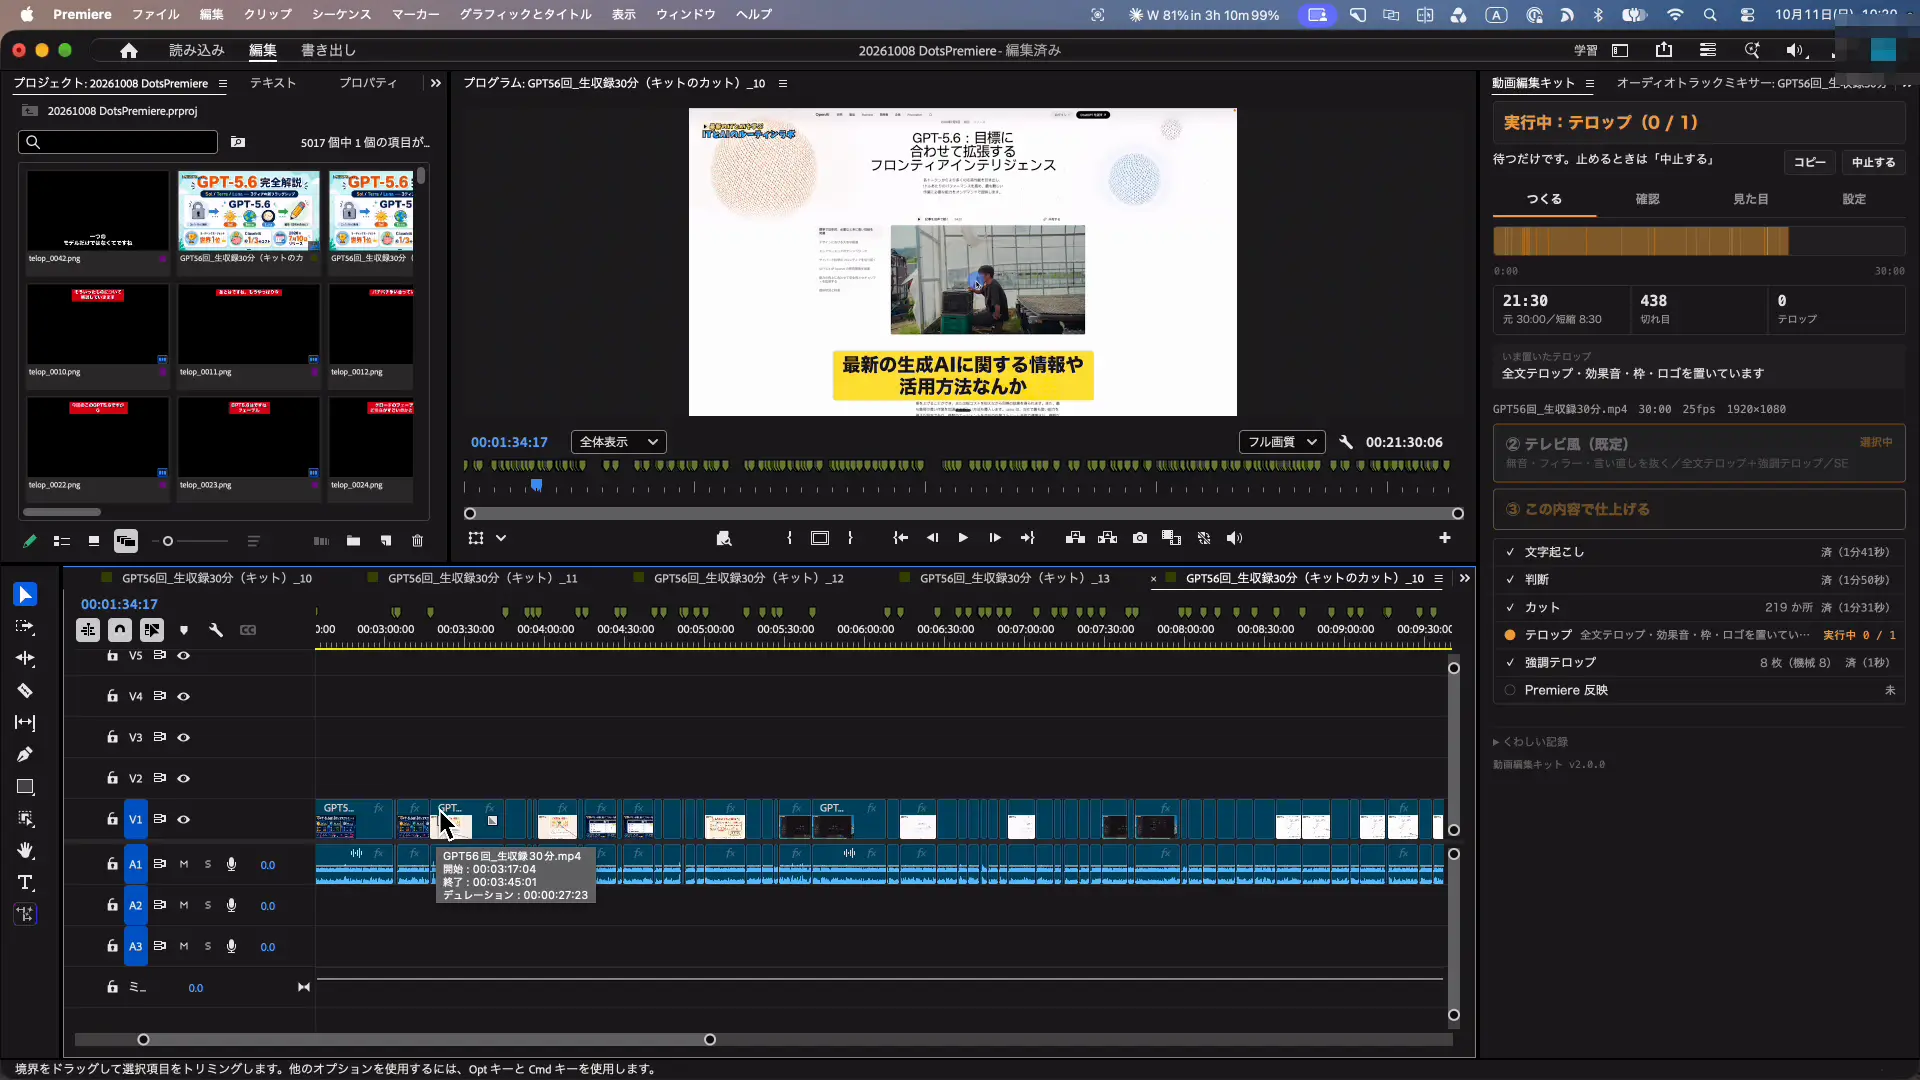The width and height of the screenshot is (1920, 1080).
Task: Play the program monitor
Action: pyautogui.click(x=963, y=538)
